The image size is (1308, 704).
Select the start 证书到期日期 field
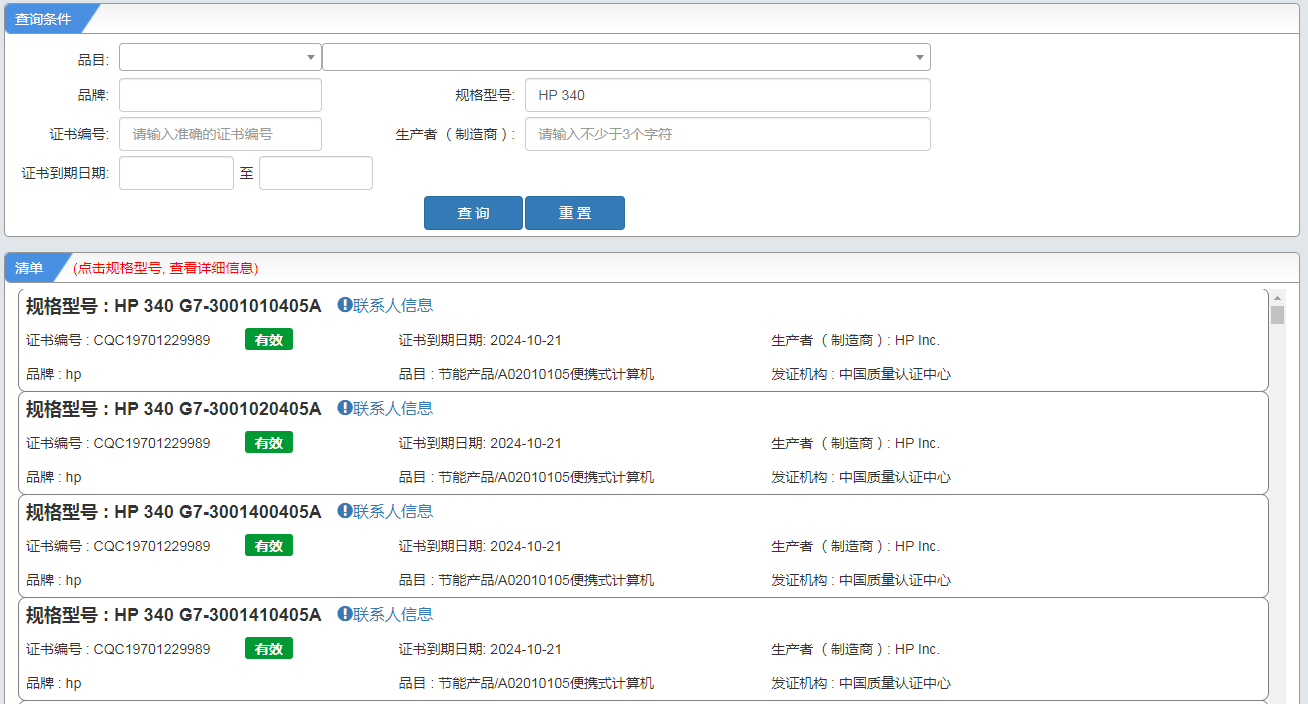pos(176,173)
